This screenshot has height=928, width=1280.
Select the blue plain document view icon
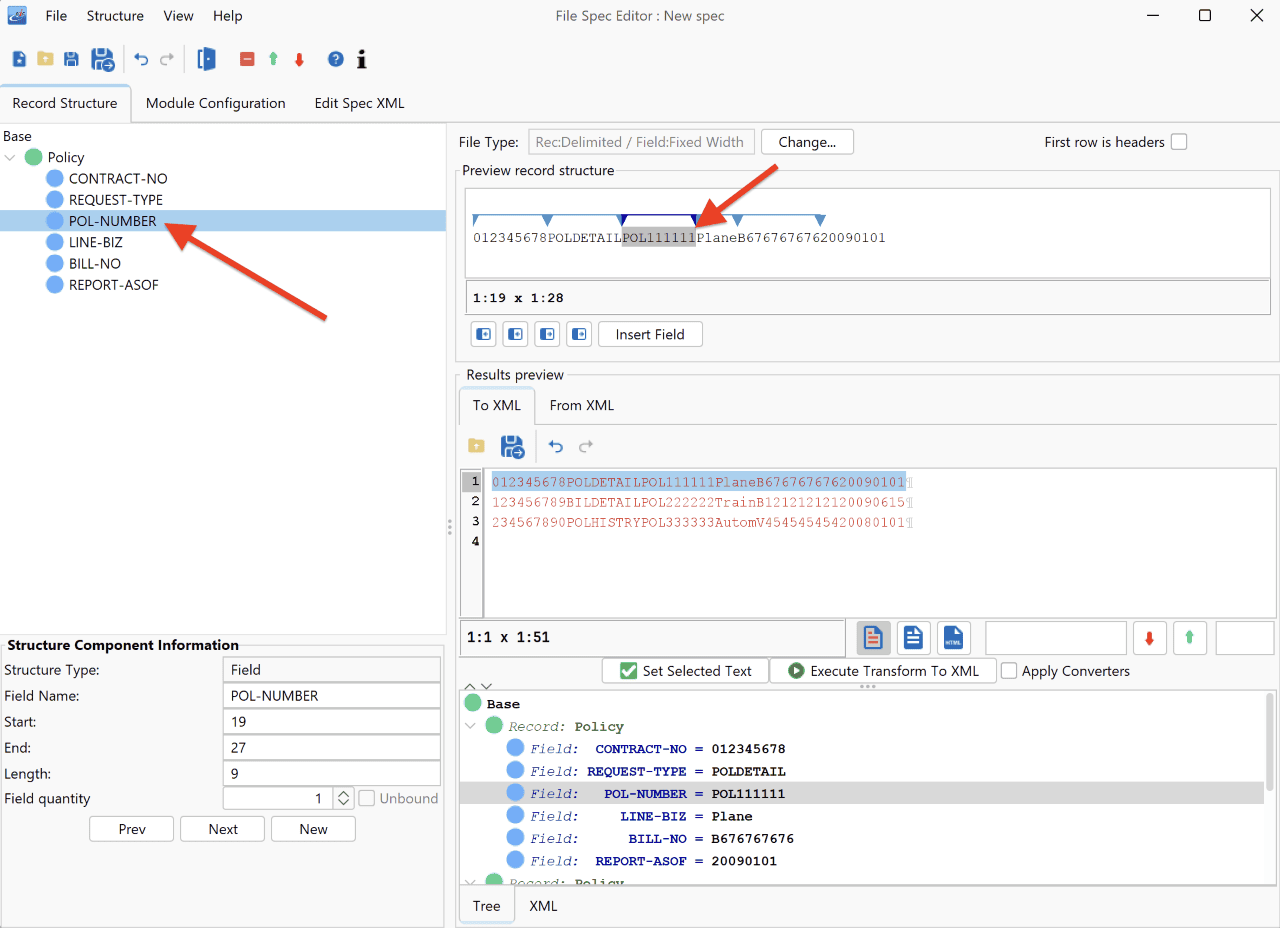913,637
